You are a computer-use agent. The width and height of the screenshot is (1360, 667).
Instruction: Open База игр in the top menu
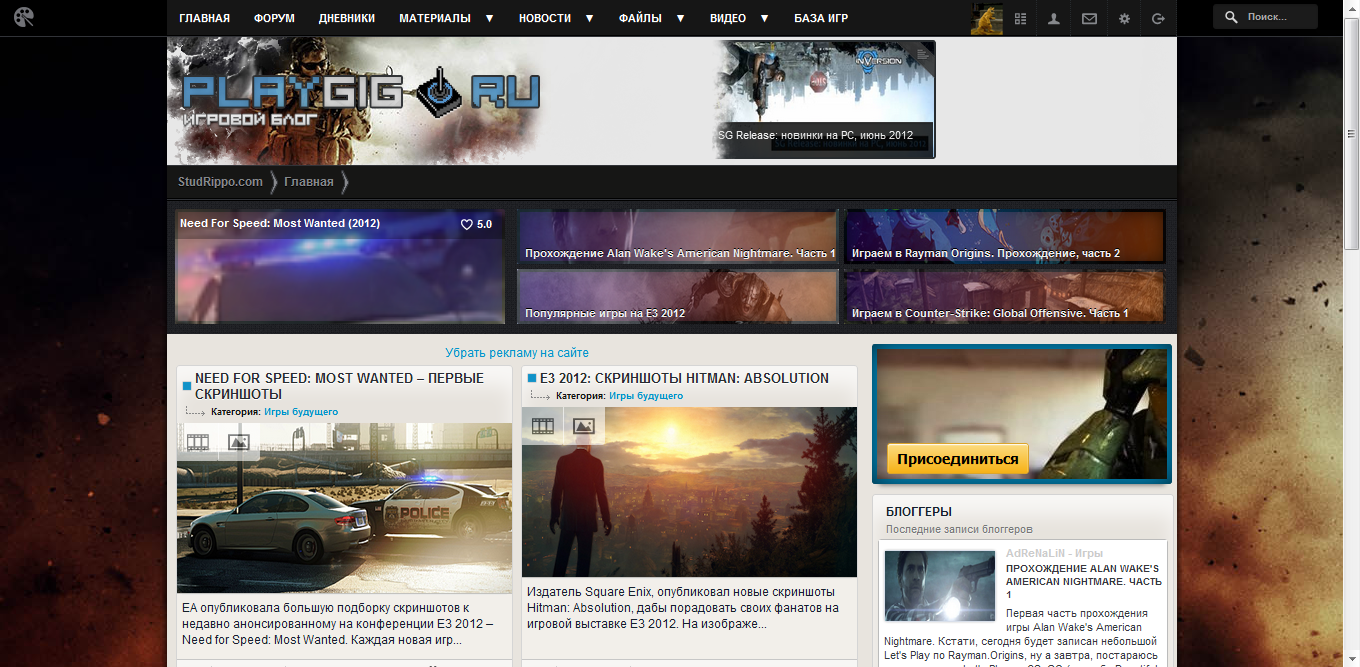(821, 18)
